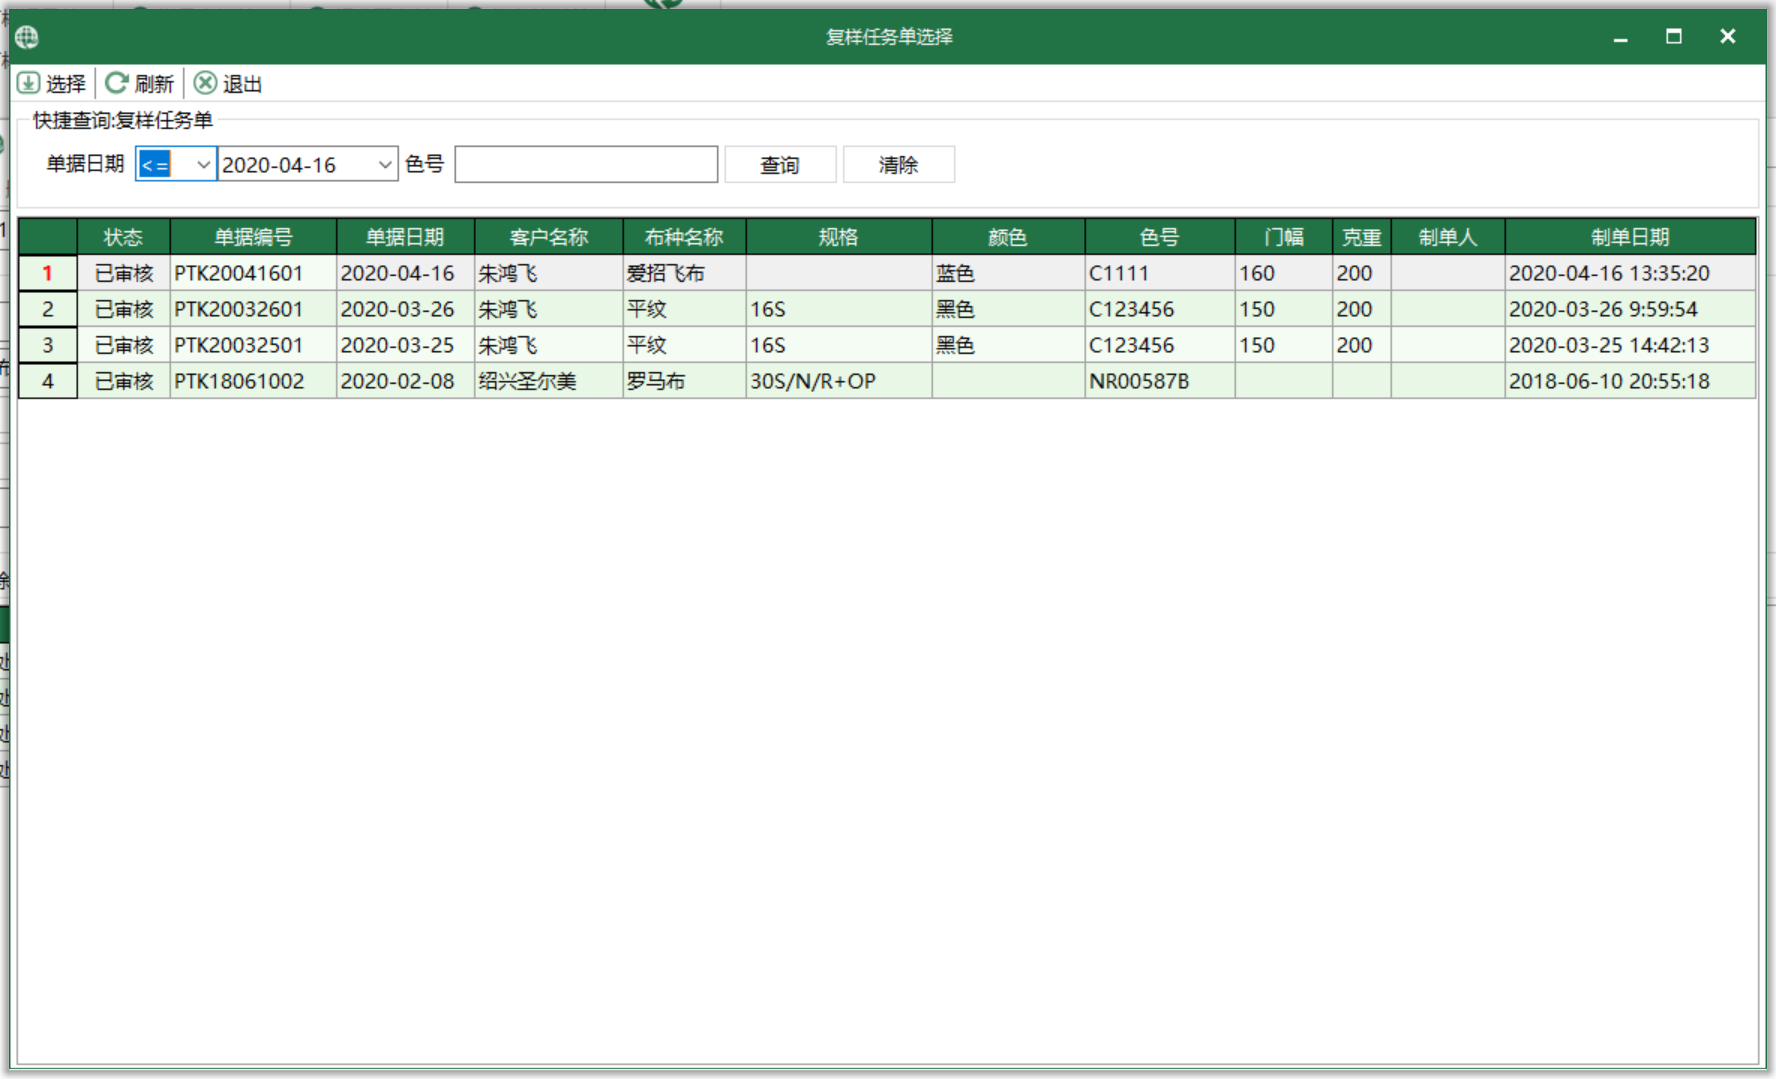Click the 色号 column header in table
Image resolution: width=1776 pixels, height=1079 pixels.
[x=1160, y=237]
